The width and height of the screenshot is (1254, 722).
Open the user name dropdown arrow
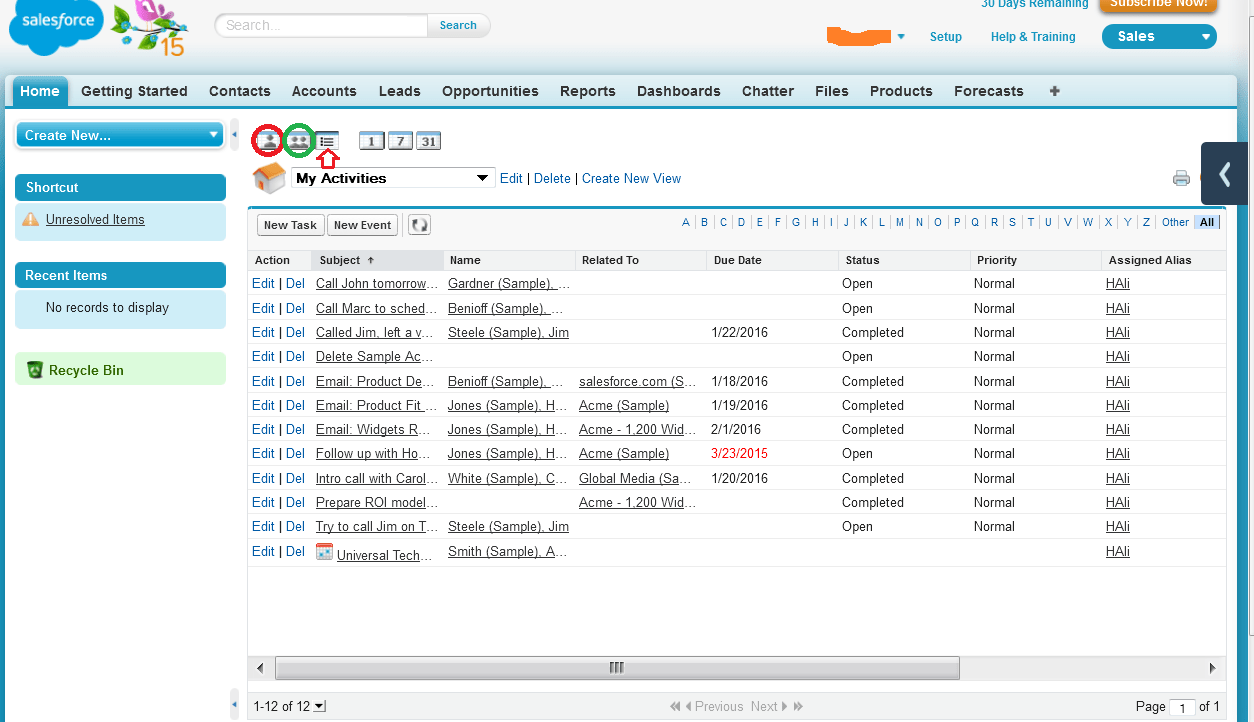pos(901,37)
